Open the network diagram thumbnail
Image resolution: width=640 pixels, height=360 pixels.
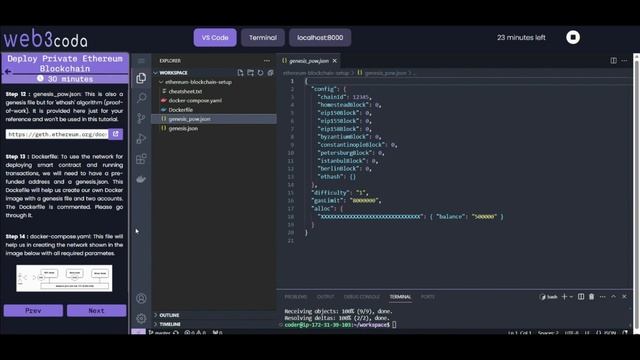coord(64,278)
